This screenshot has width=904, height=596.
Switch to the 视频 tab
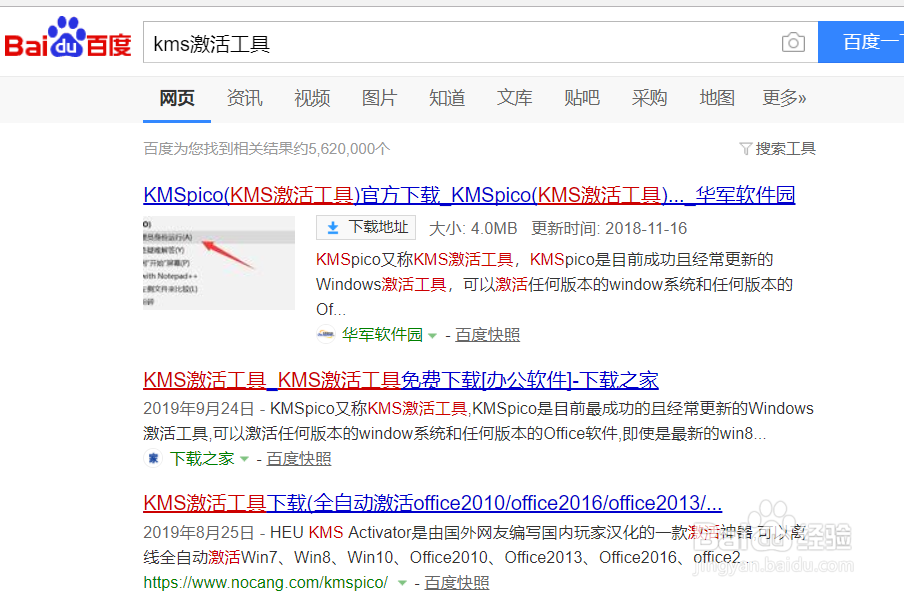tap(312, 98)
